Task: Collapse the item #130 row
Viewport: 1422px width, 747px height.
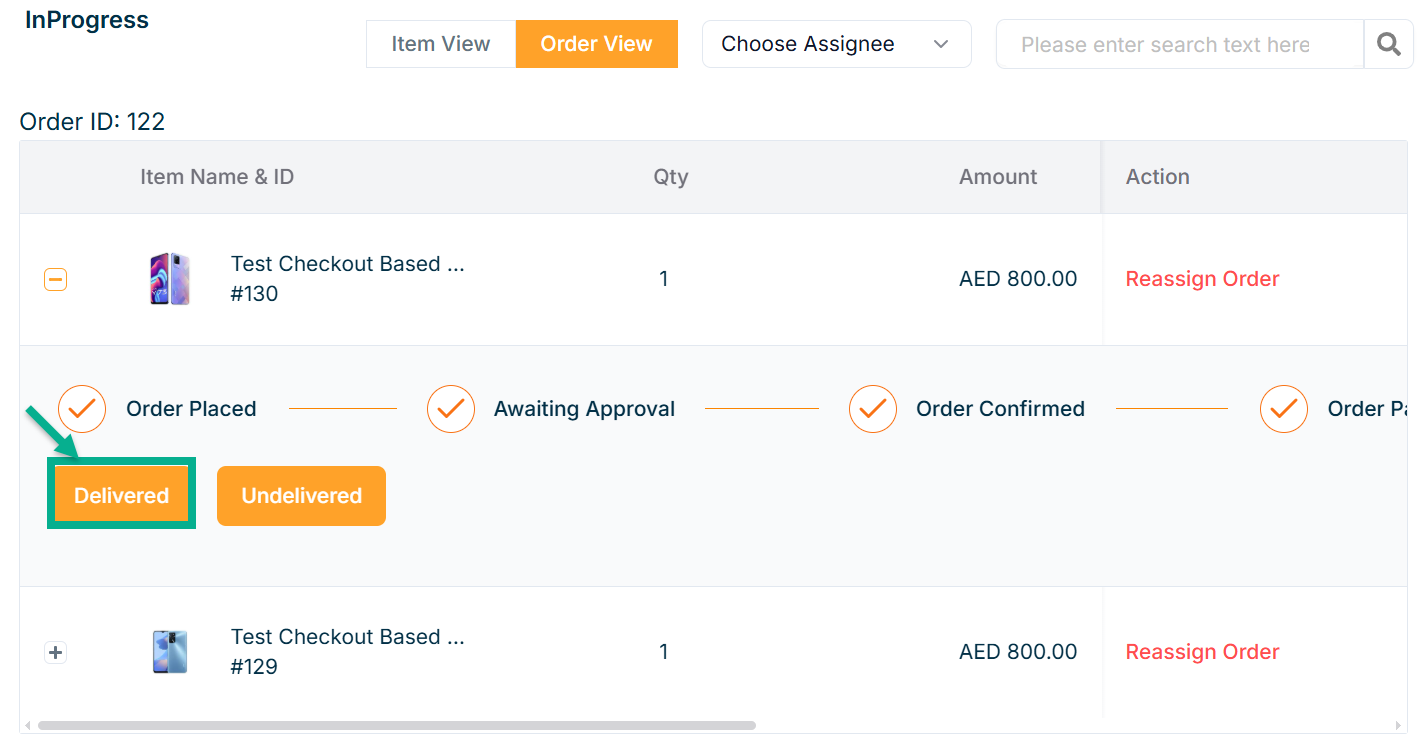Action: 56,280
